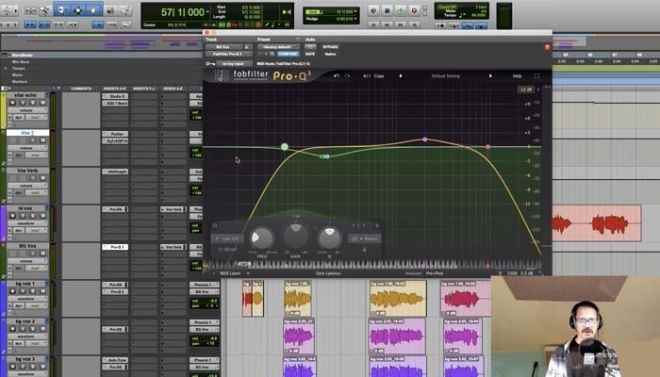Screen dimensions: 660x377
Task: Toggle automation Safe in plug-in header
Action: pyautogui.click(x=310, y=54)
